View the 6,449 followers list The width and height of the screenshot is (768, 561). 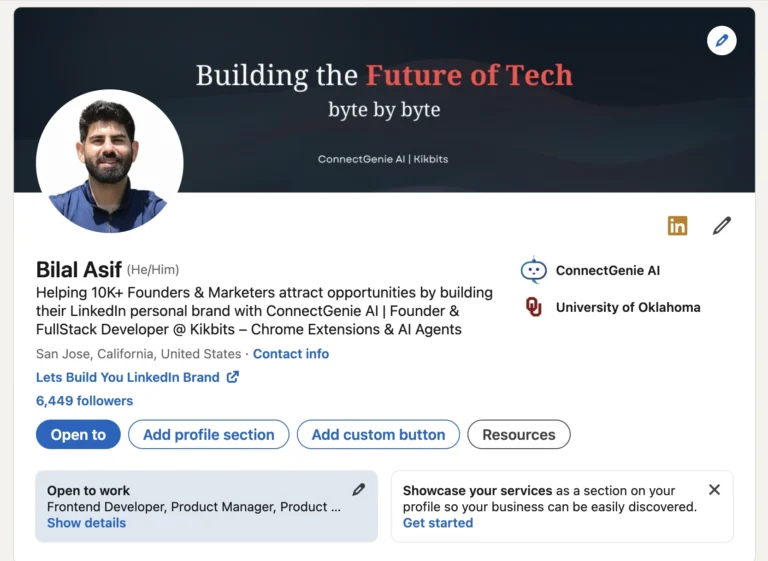[x=84, y=401]
